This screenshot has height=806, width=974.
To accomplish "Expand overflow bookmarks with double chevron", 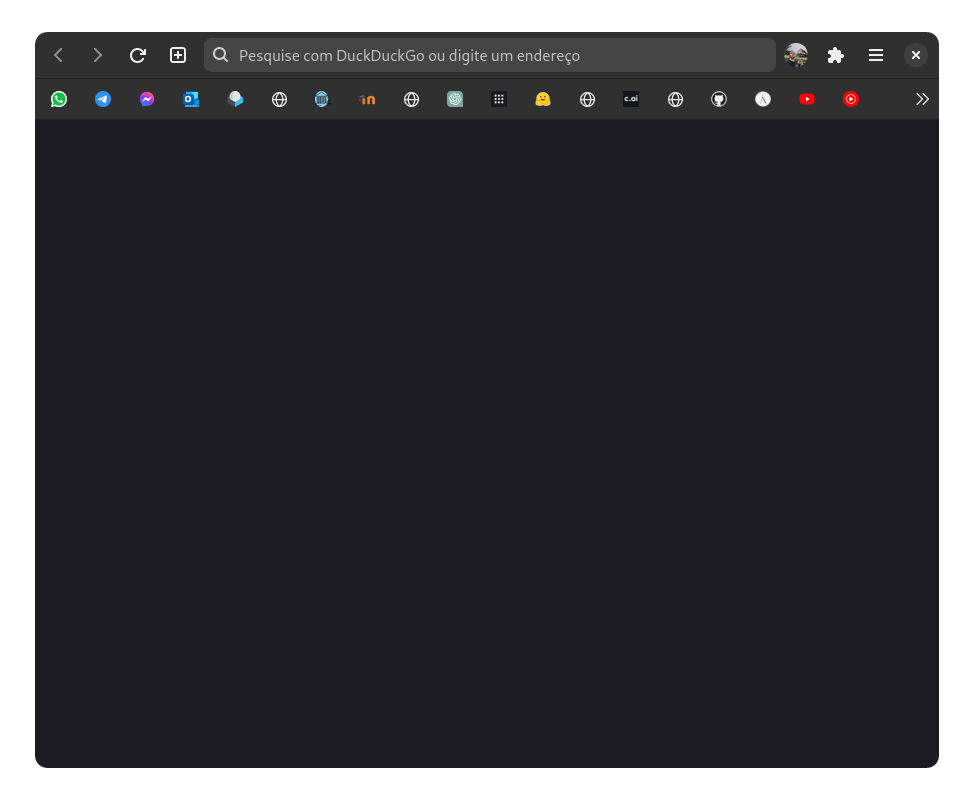I will pos(922,99).
